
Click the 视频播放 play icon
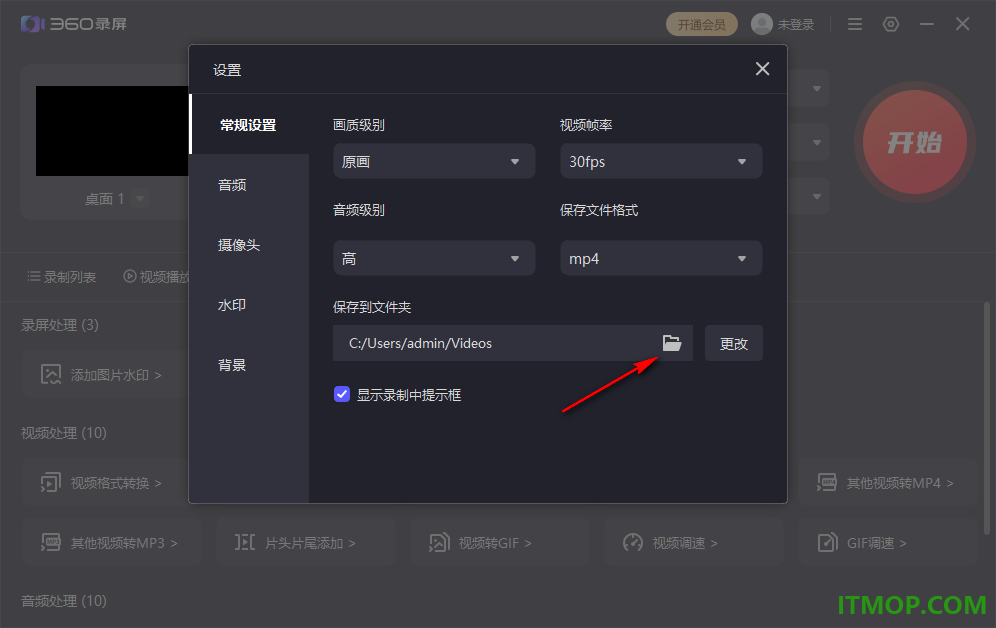(130, 276)
